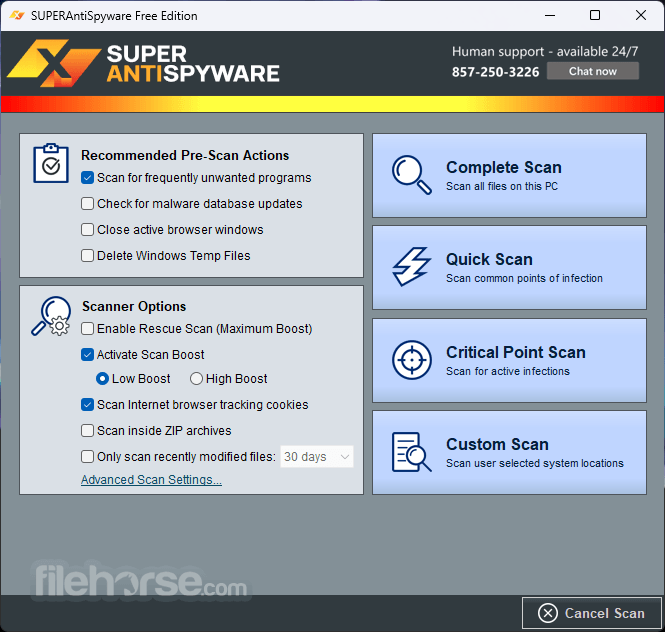Click the Scanner Options magnifier-gear icon
The height and width of the screenshot is (632, 665).
pyautogui.click(x=51, y=316)
